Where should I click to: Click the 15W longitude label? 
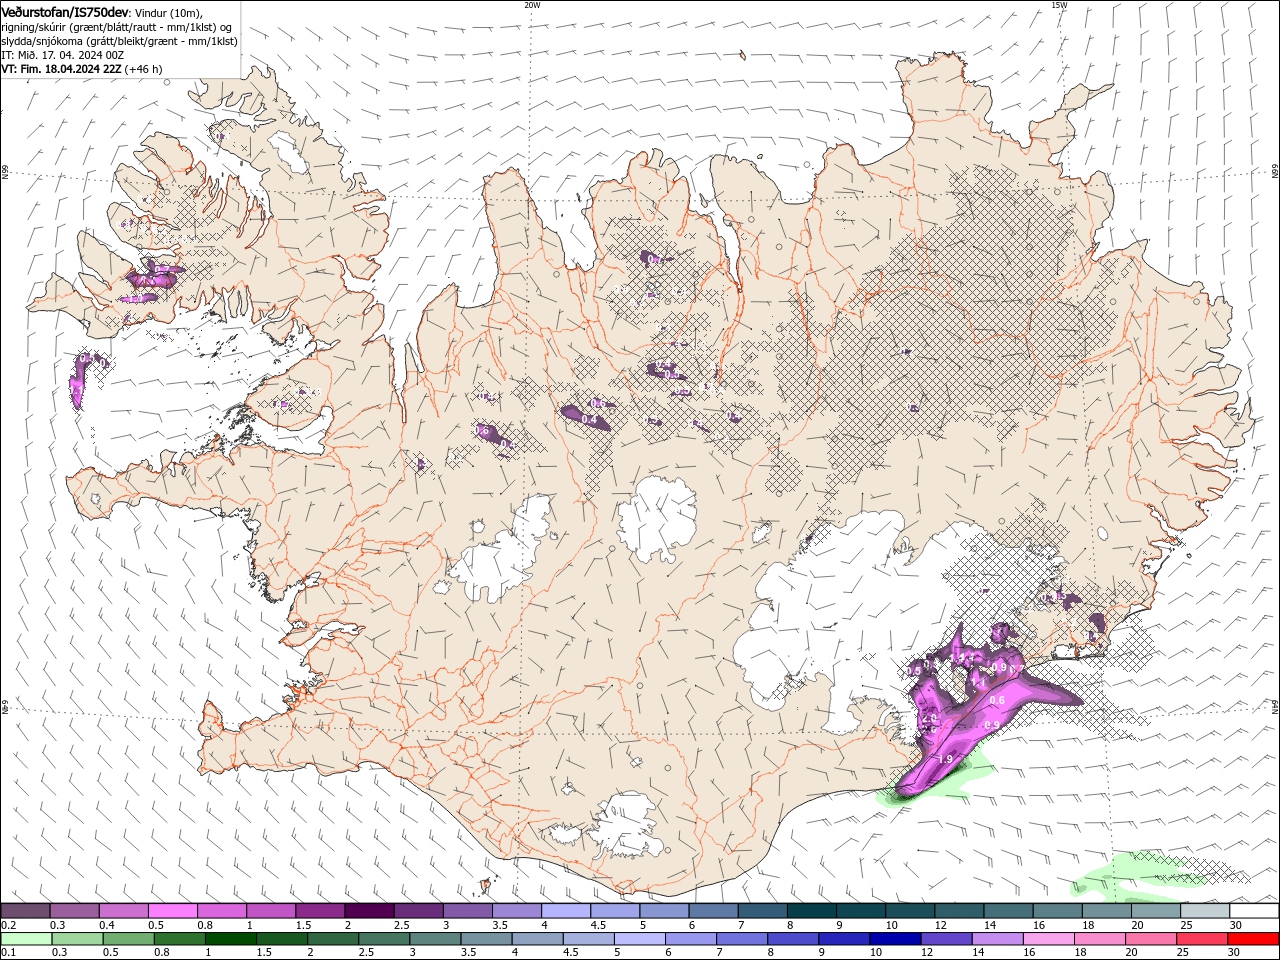[1059, 5]
